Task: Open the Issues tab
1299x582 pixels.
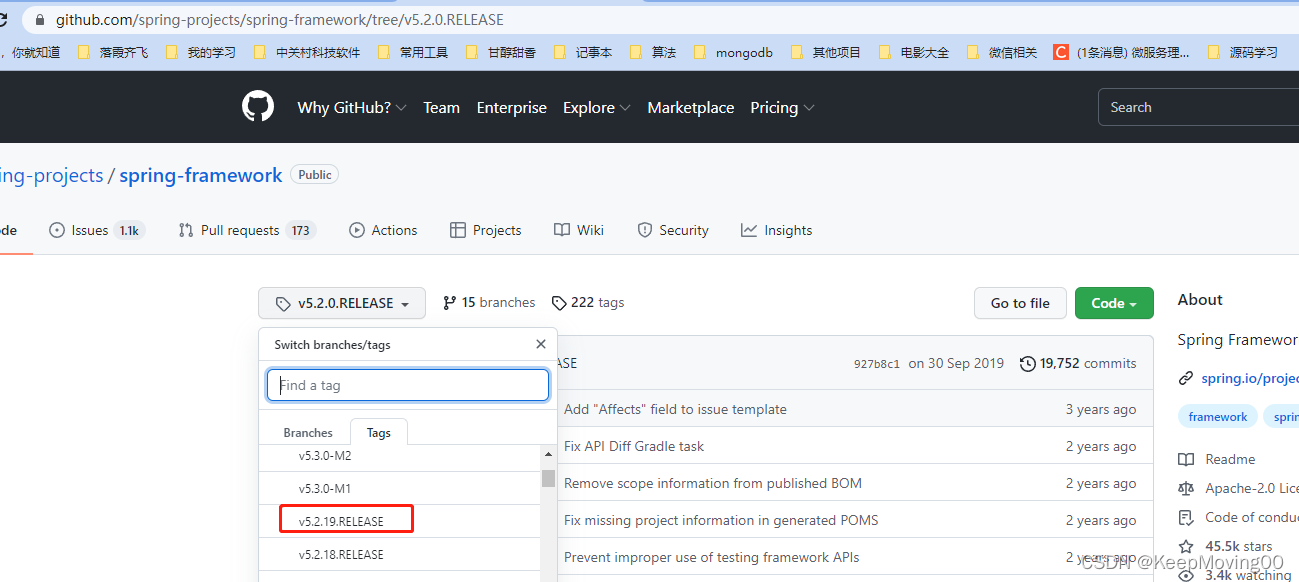Action: 97,230
